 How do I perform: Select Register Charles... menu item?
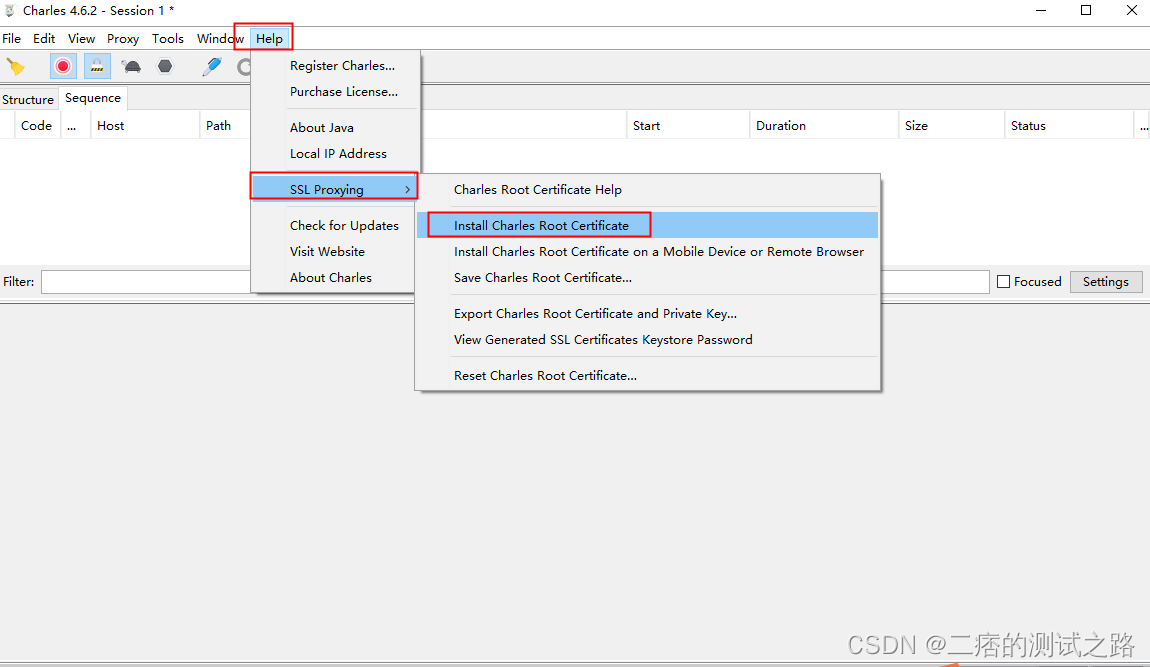pos(336,65)
